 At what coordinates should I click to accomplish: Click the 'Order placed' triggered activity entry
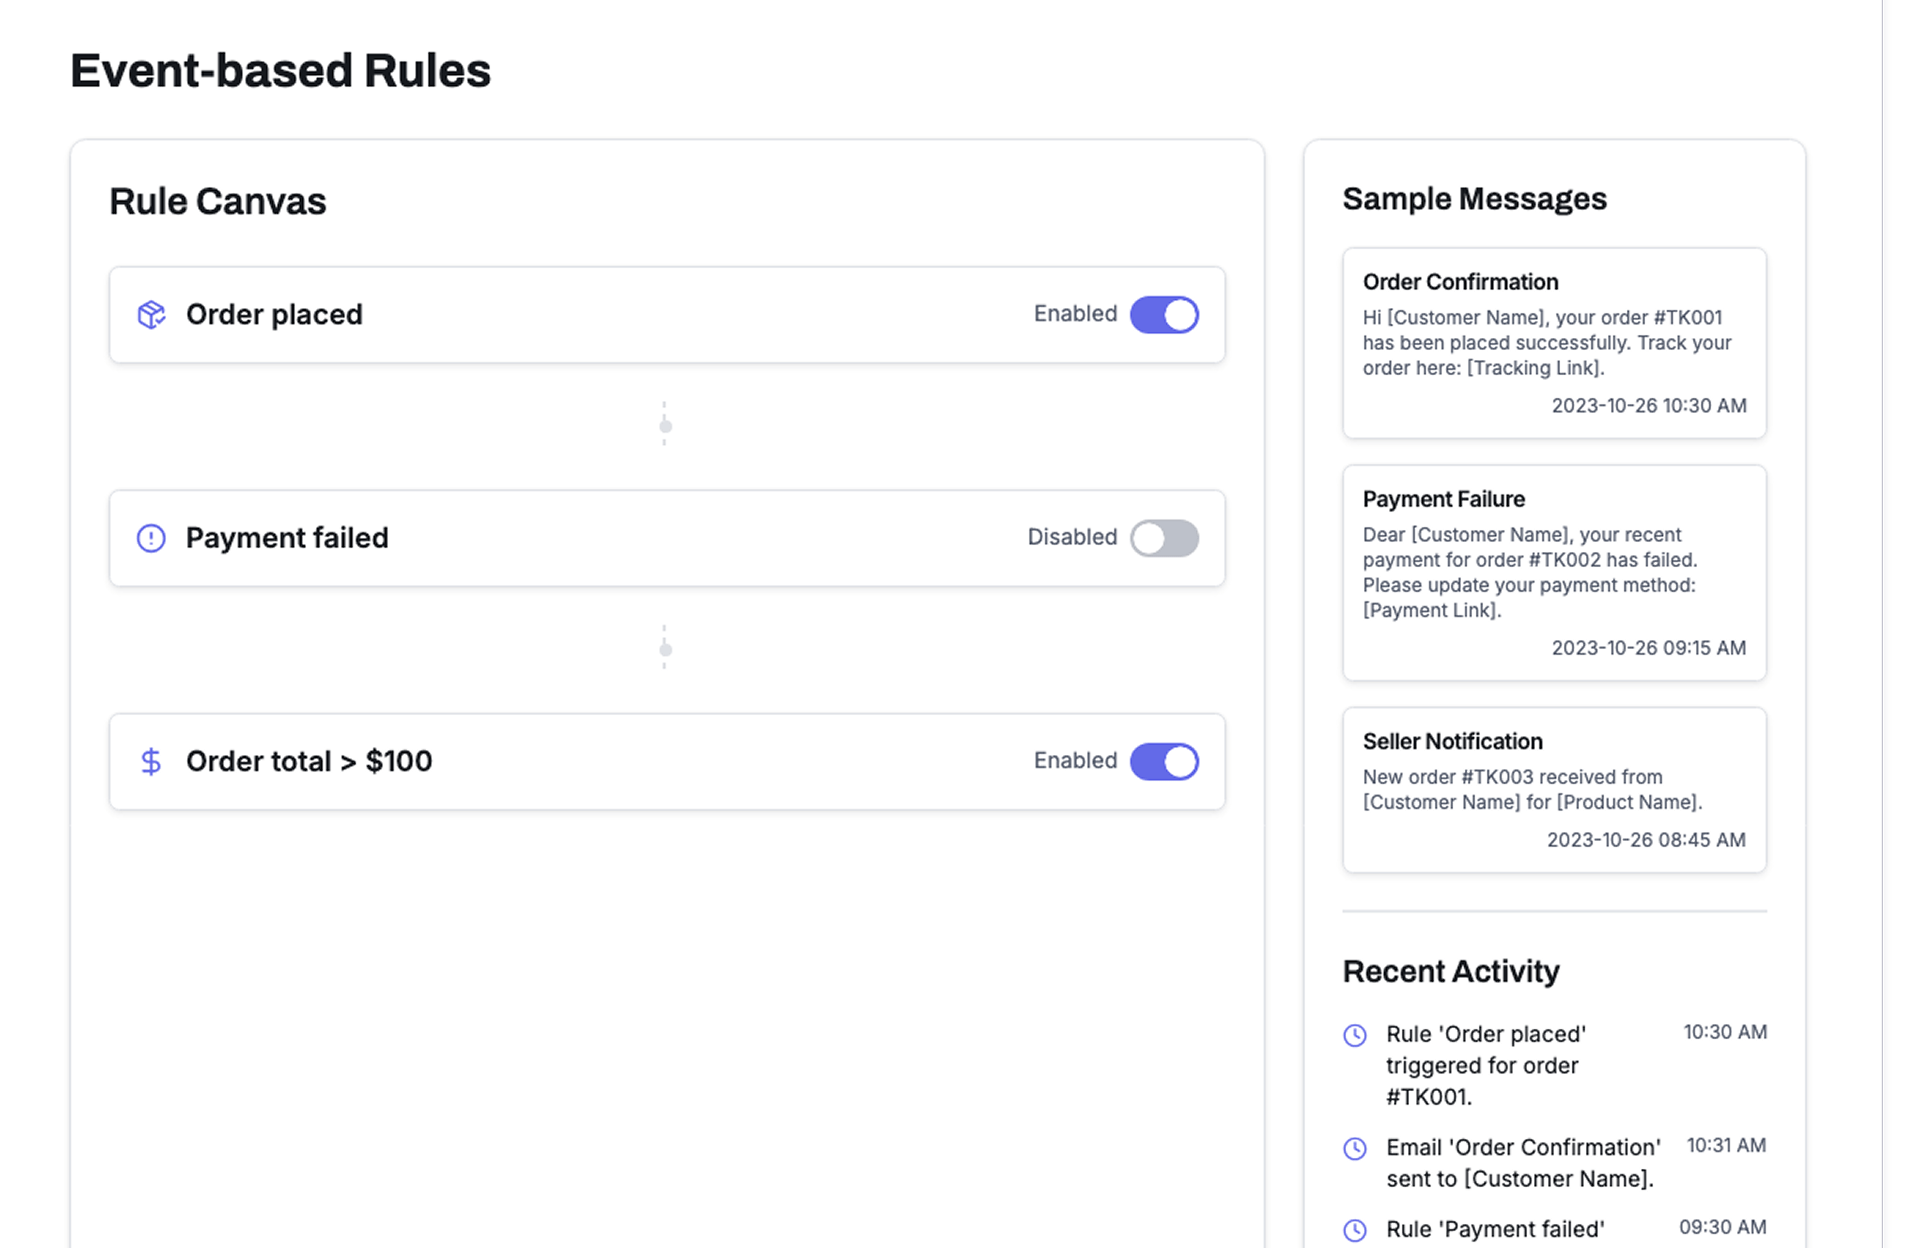(1486, 1065)
